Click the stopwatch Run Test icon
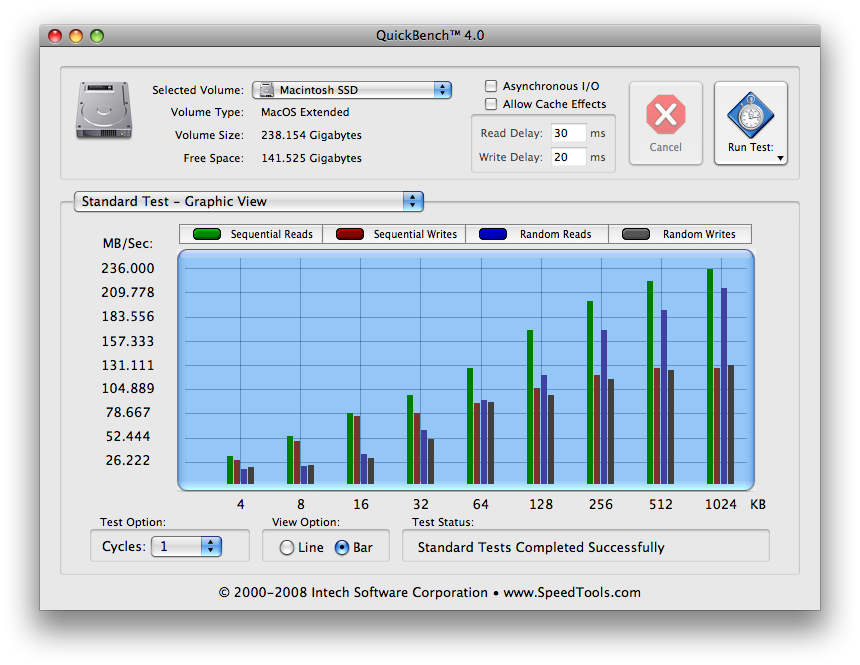860x665 pixels. tap(750, 115)
